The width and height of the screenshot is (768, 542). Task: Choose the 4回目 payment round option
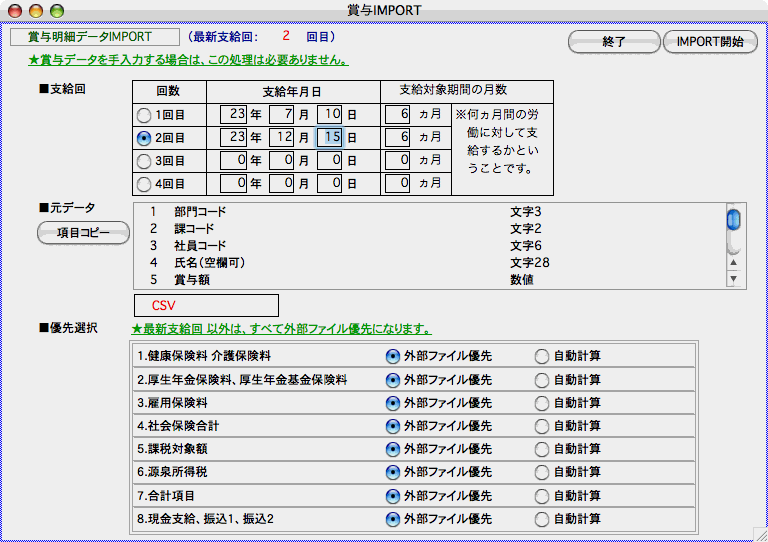[x=144, y=184]
